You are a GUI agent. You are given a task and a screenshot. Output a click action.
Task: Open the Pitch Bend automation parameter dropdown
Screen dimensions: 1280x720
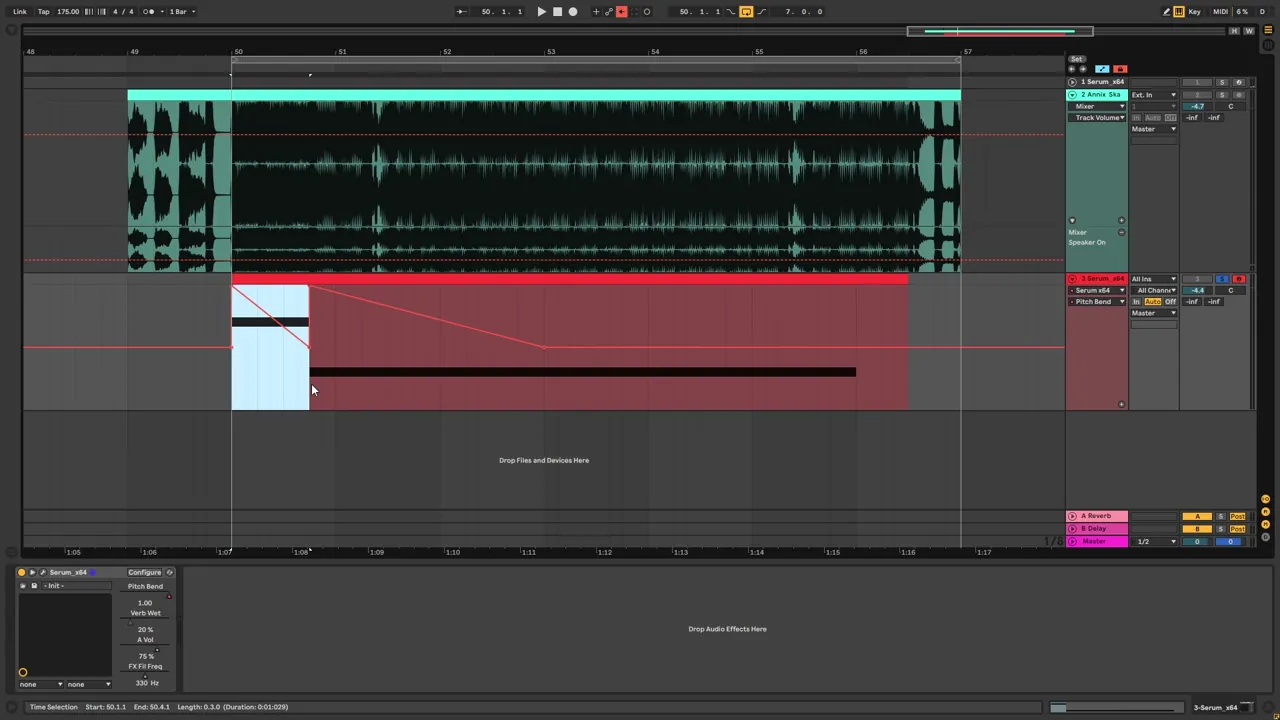pyautogui.click(x=1098, y=302)
